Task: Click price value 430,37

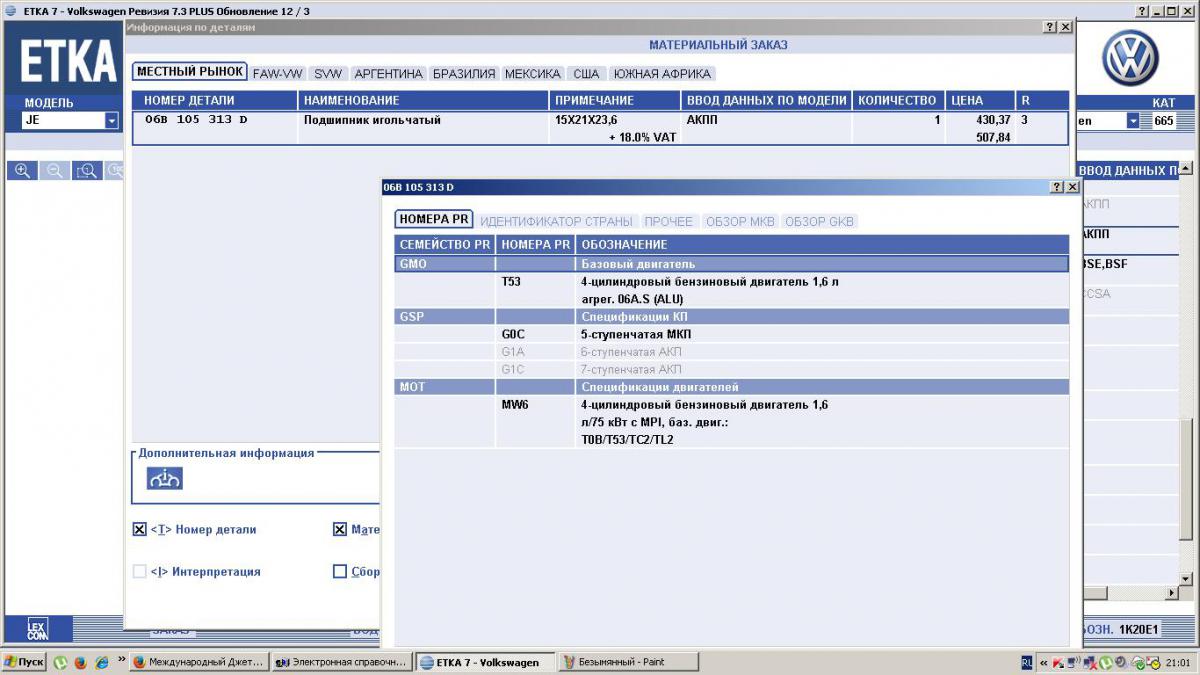Action: 993,119
